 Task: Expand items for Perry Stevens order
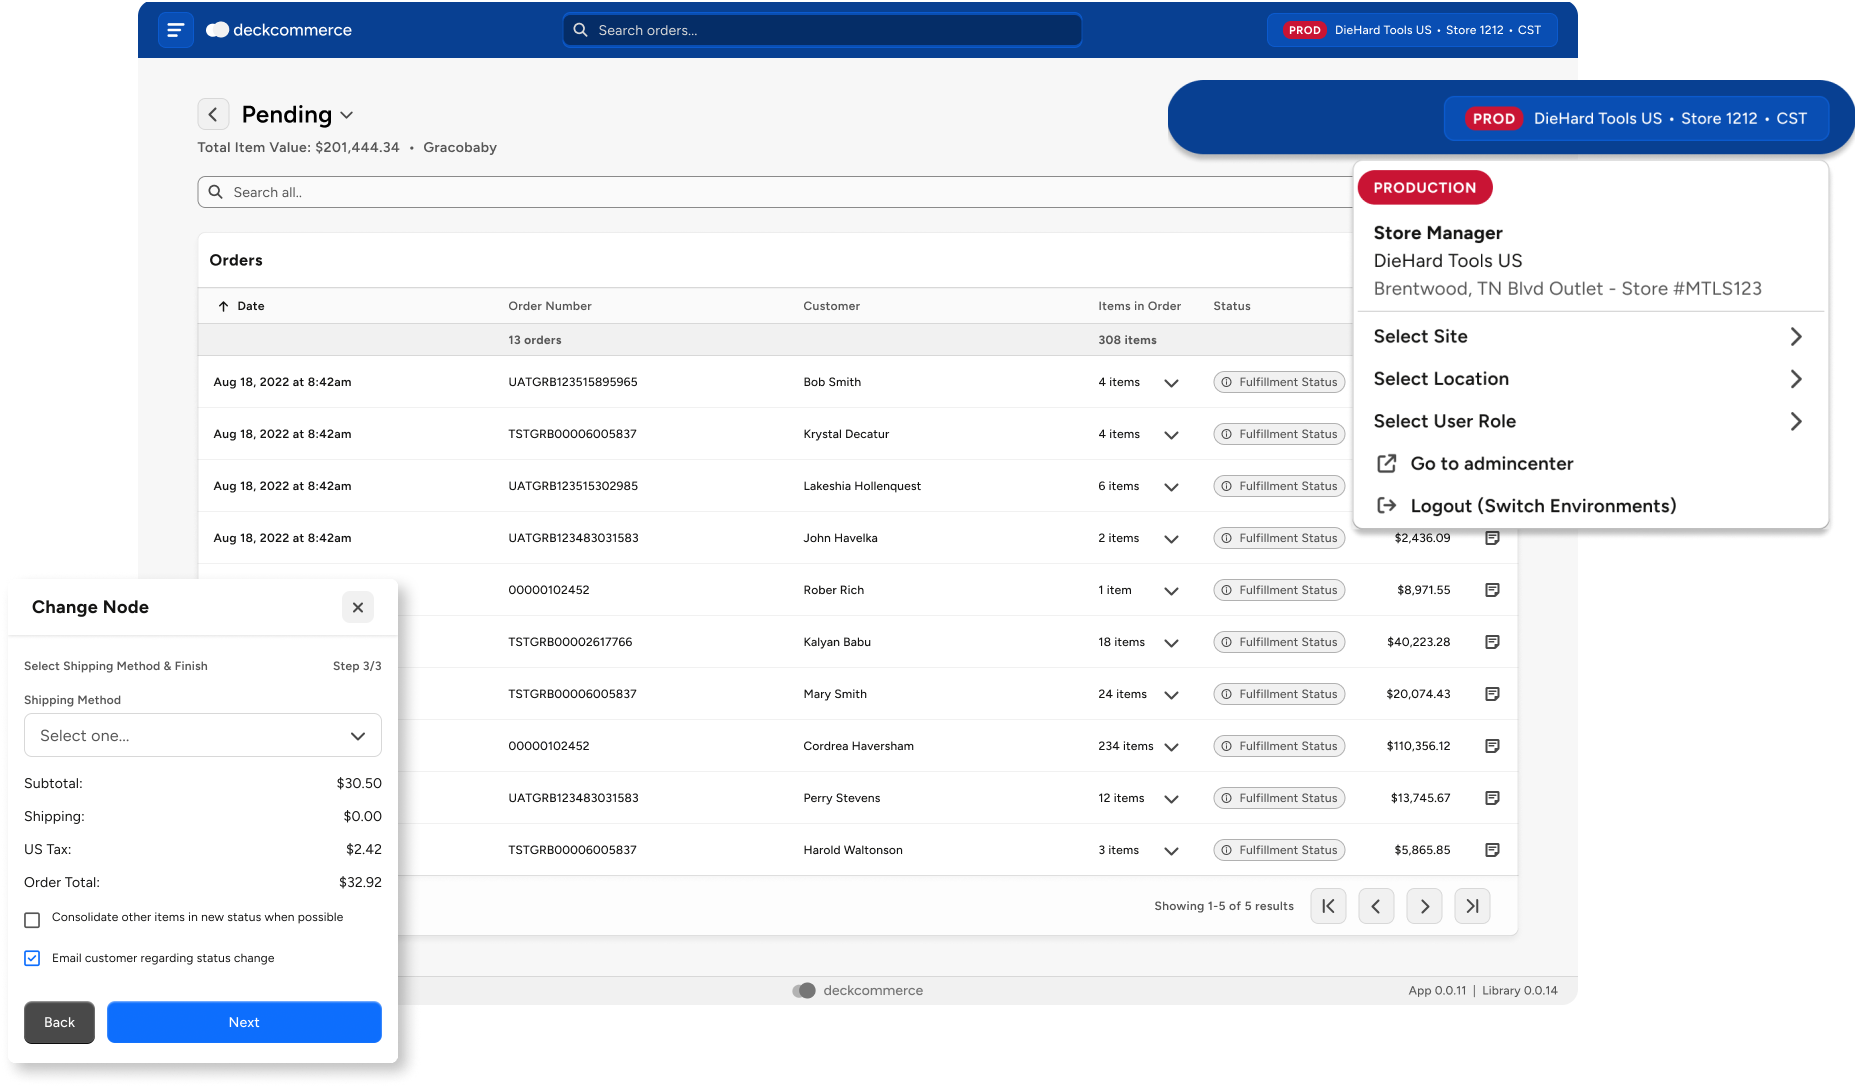1171,799
